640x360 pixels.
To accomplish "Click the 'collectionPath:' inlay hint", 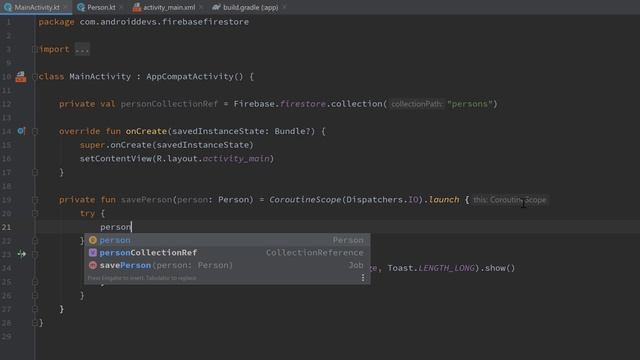I will click(x=416, y=104).
